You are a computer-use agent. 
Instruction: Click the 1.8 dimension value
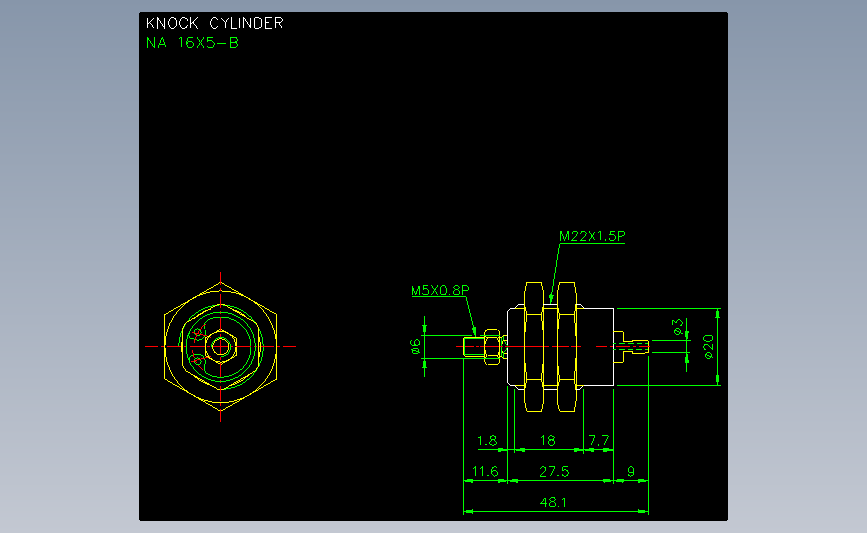coord(487,440)
